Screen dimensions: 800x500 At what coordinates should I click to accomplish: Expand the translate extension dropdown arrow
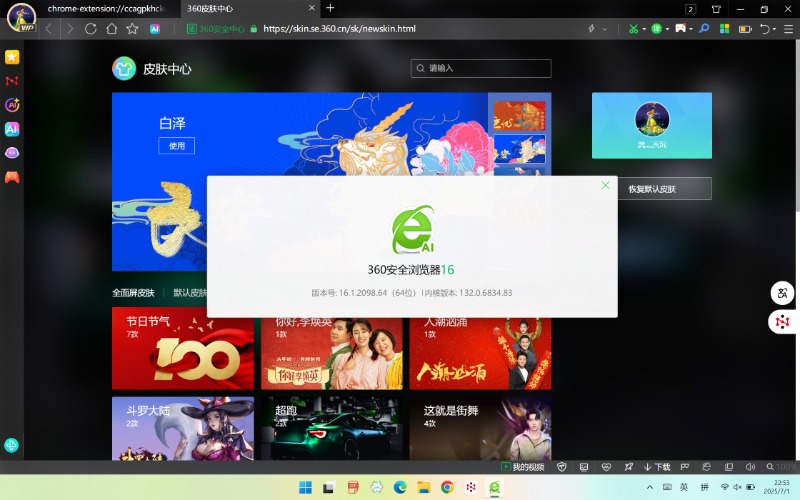coord(667,29)
